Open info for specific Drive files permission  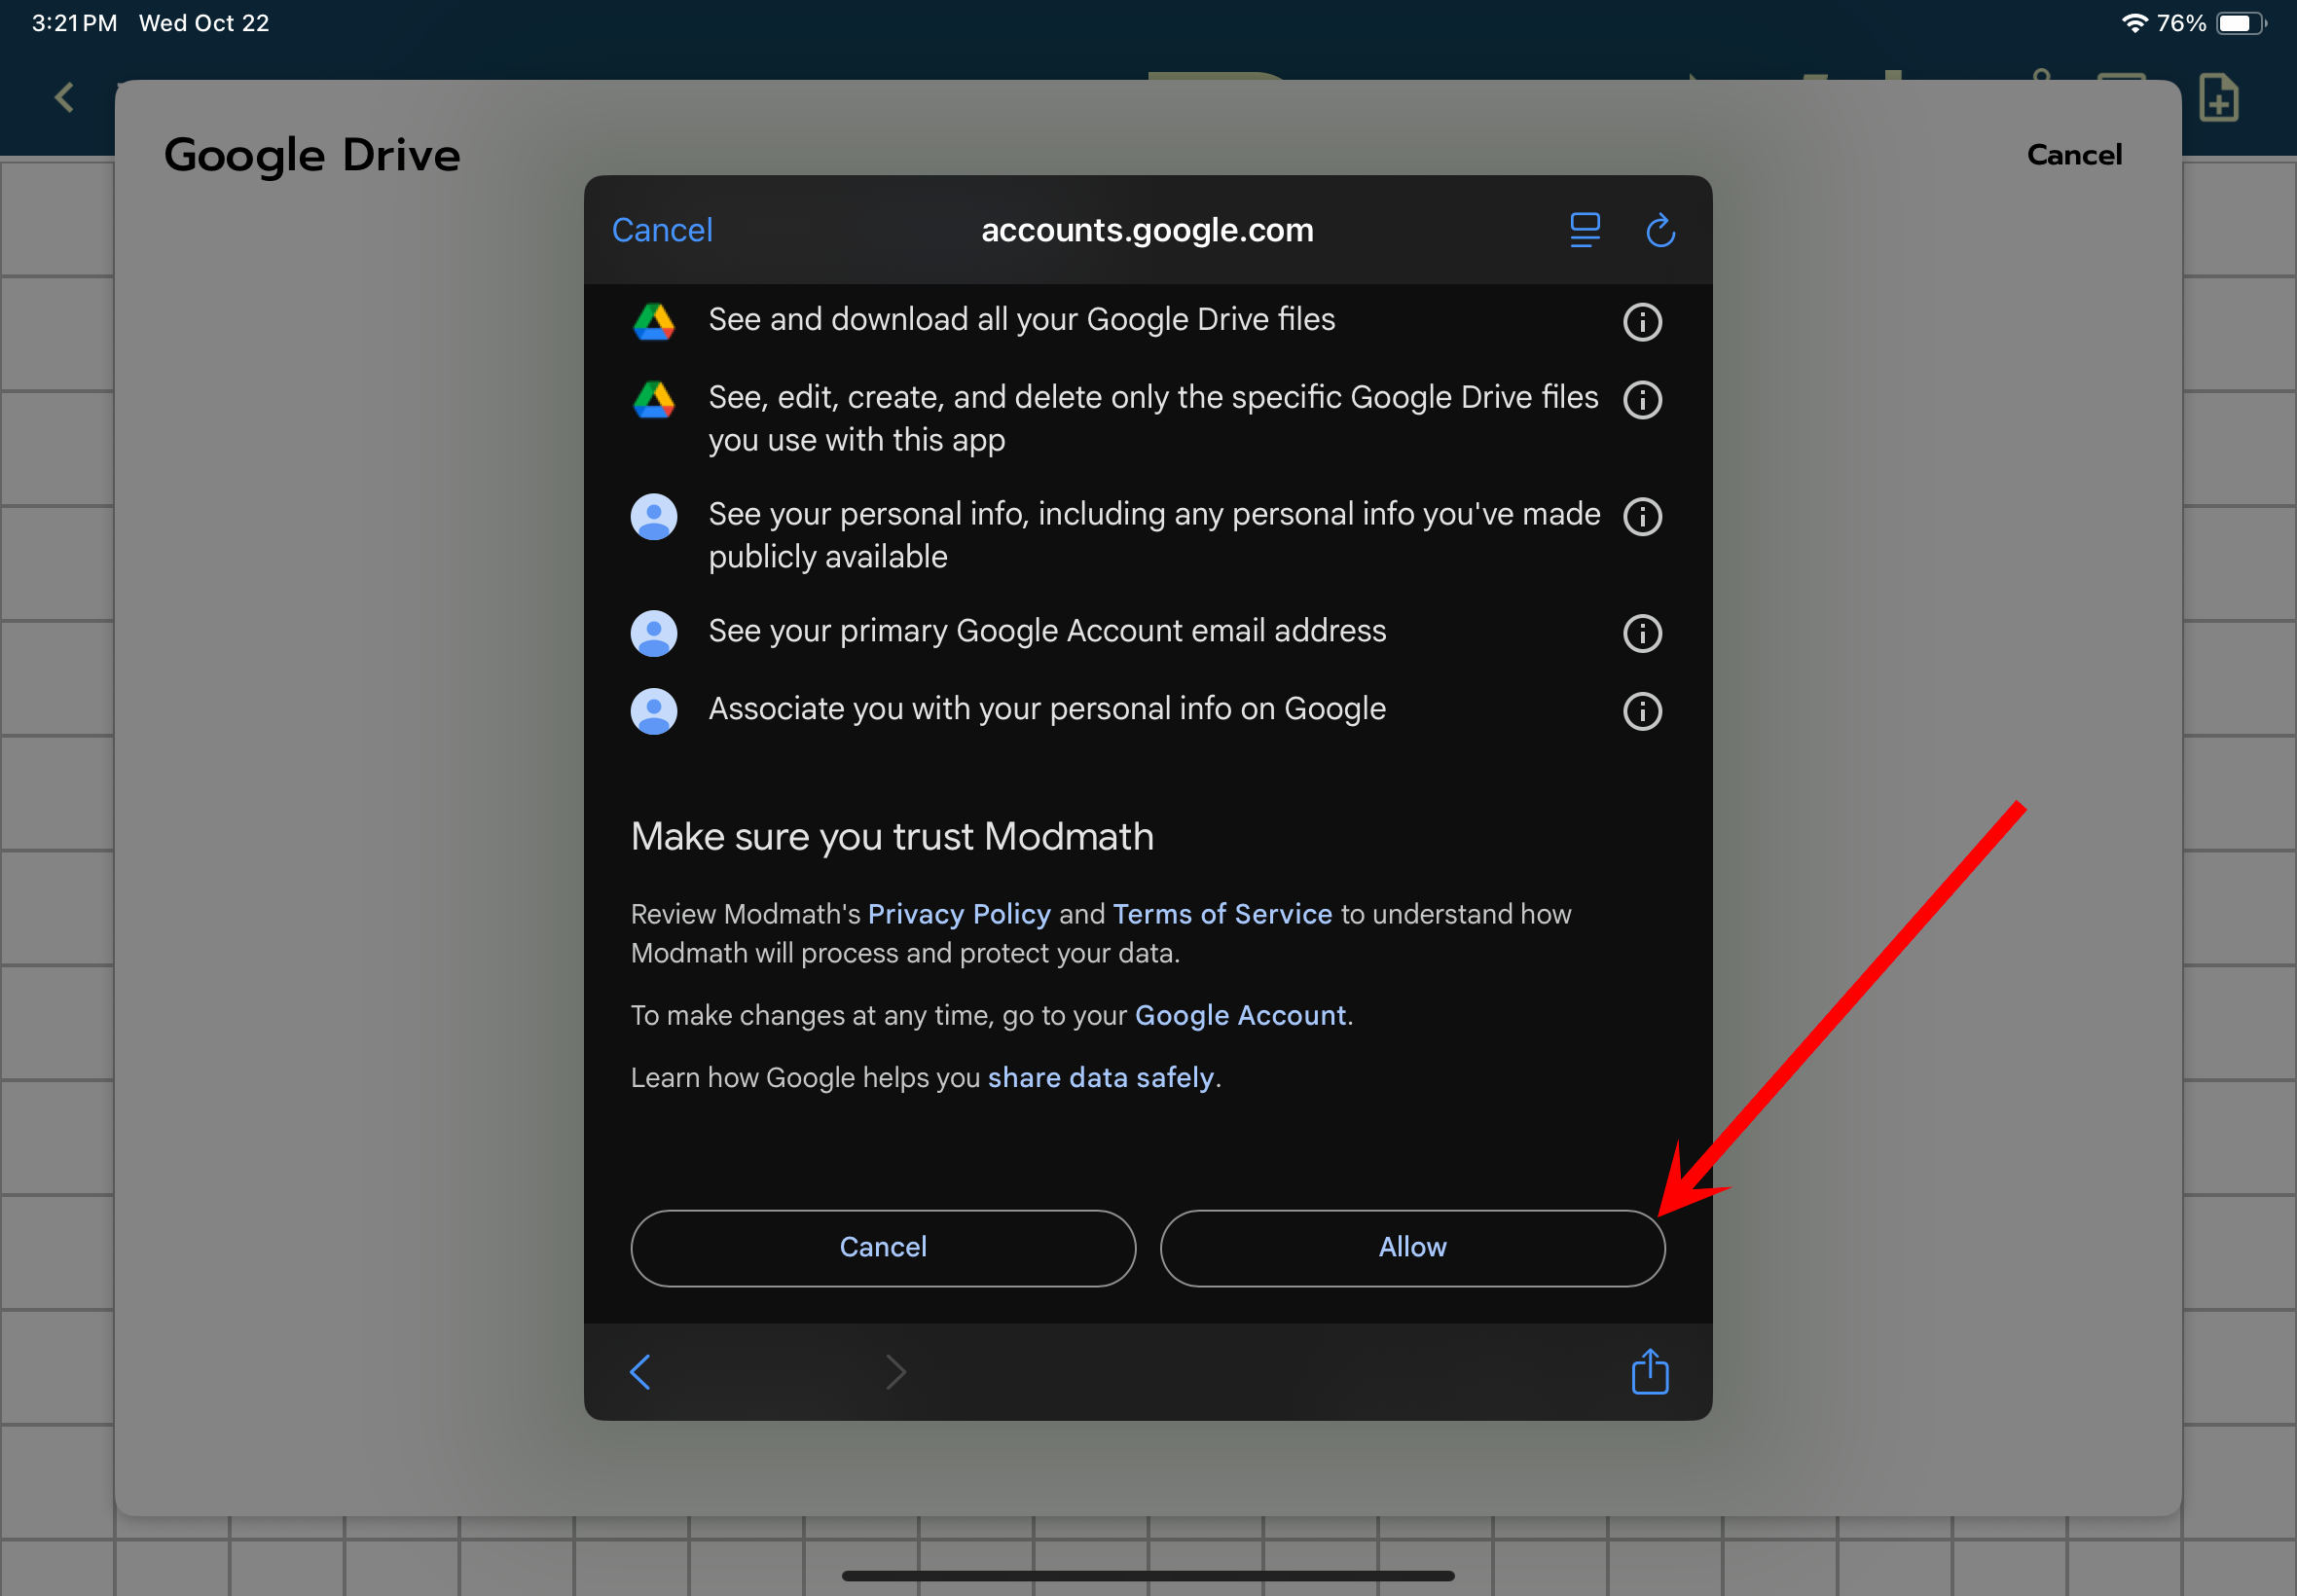coord(1641,400)
